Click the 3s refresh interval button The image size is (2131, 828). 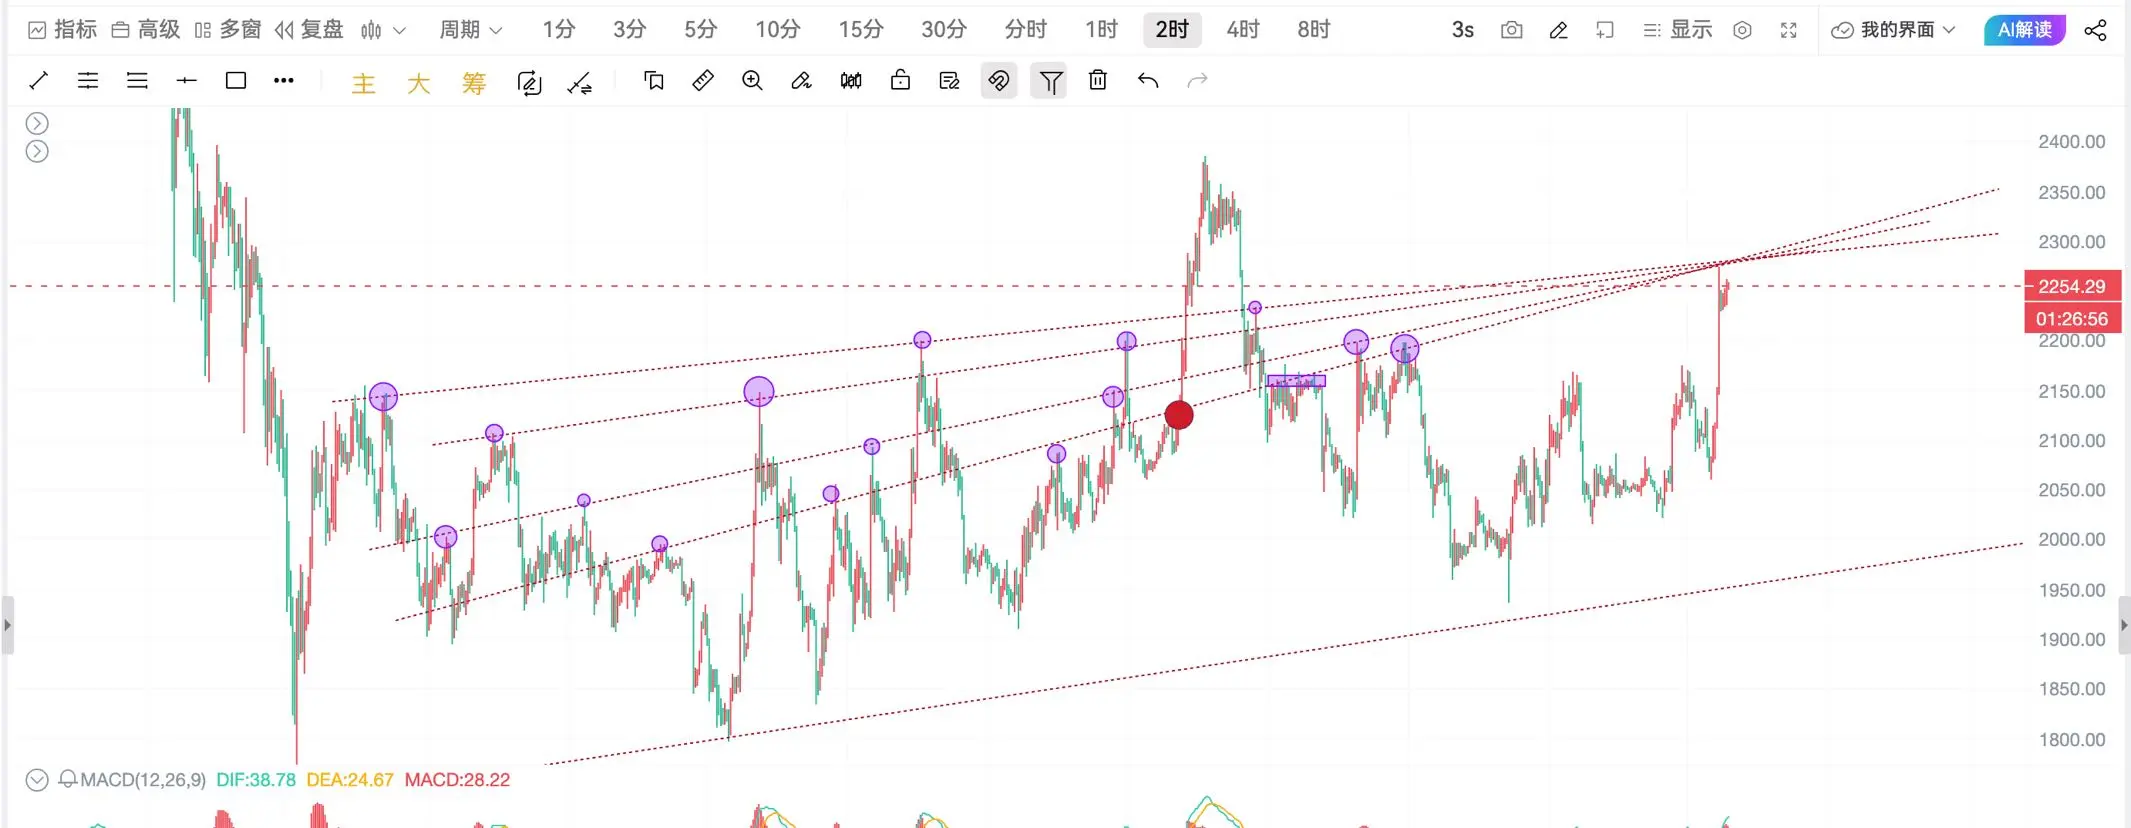tap(1463, 30)
